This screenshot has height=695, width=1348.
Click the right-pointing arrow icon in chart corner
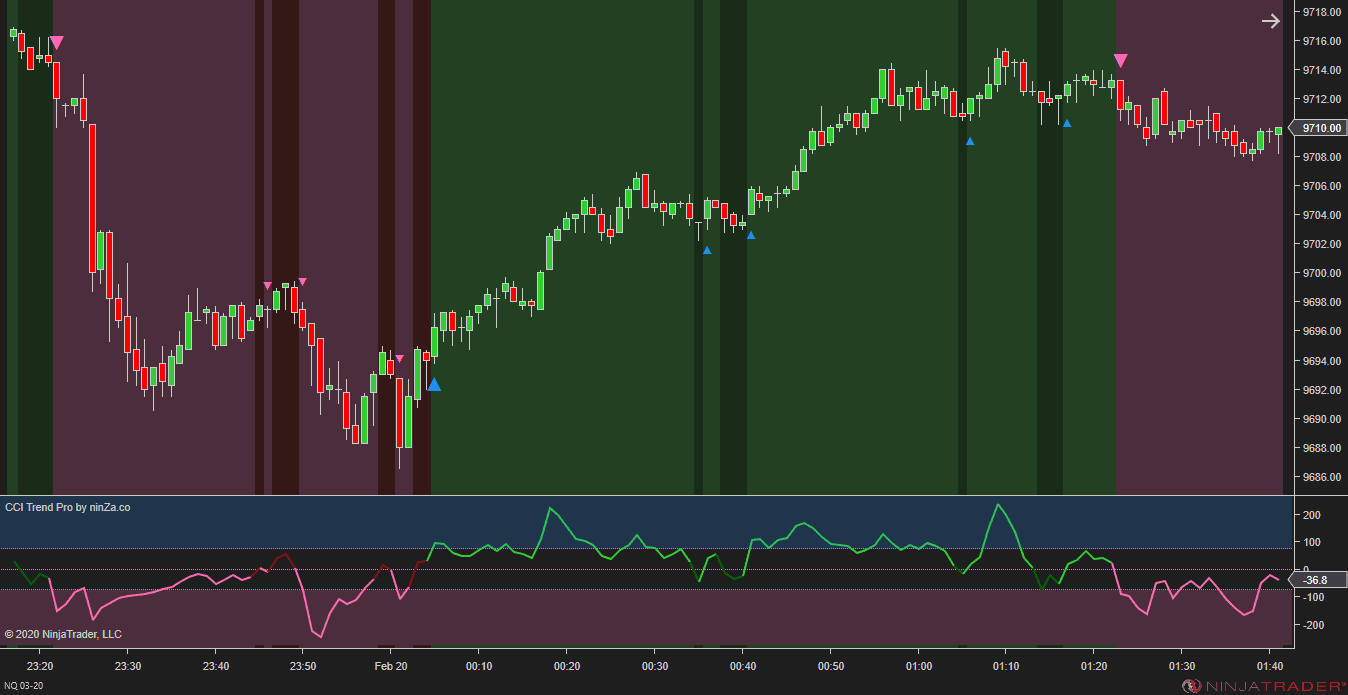(1270, 21)
